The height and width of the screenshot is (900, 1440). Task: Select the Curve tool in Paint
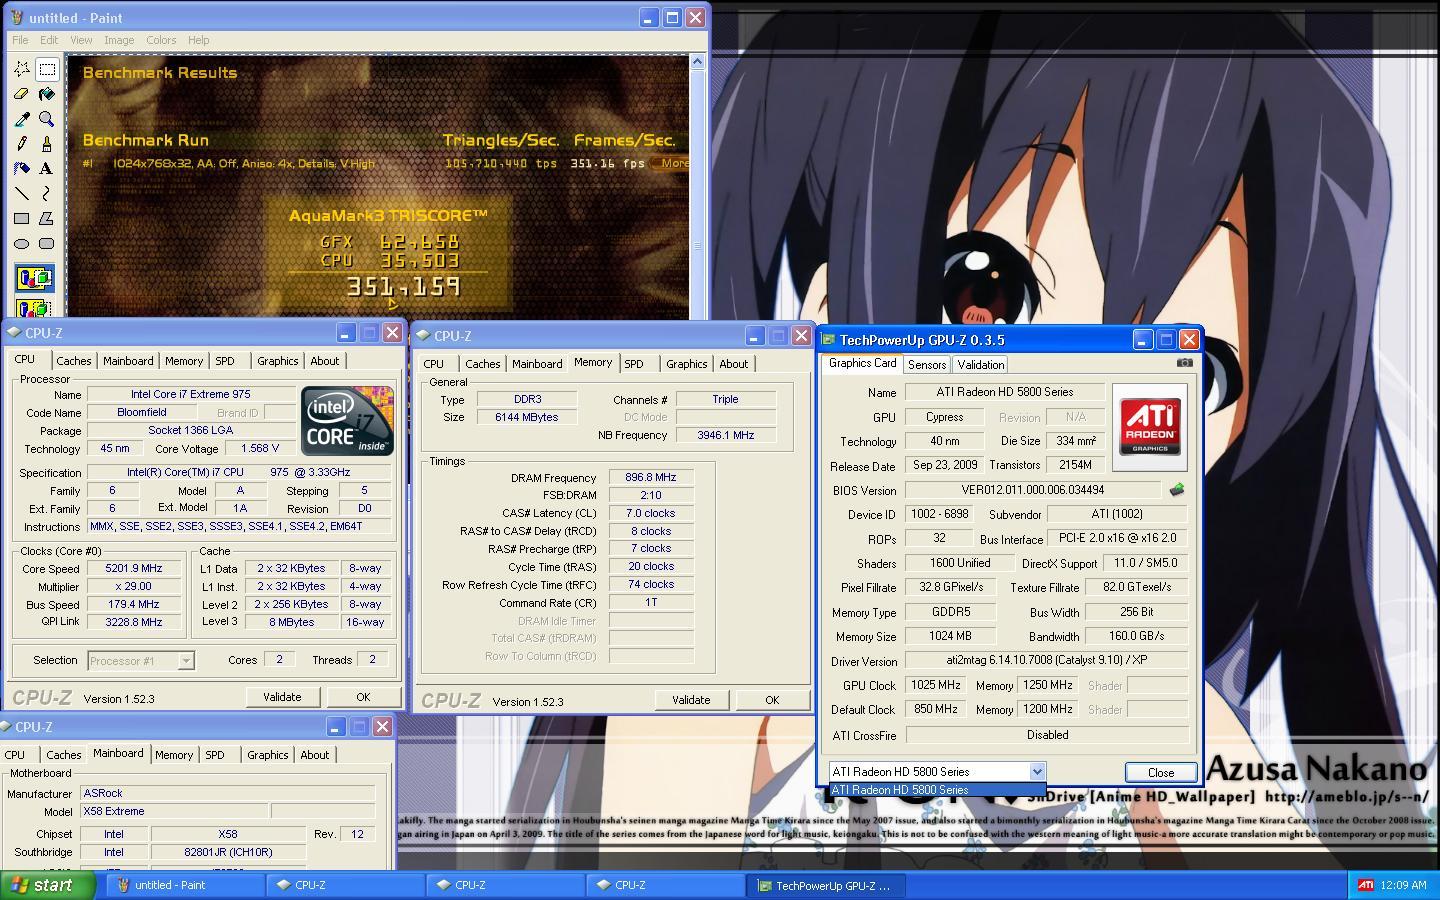click(47, 194)
